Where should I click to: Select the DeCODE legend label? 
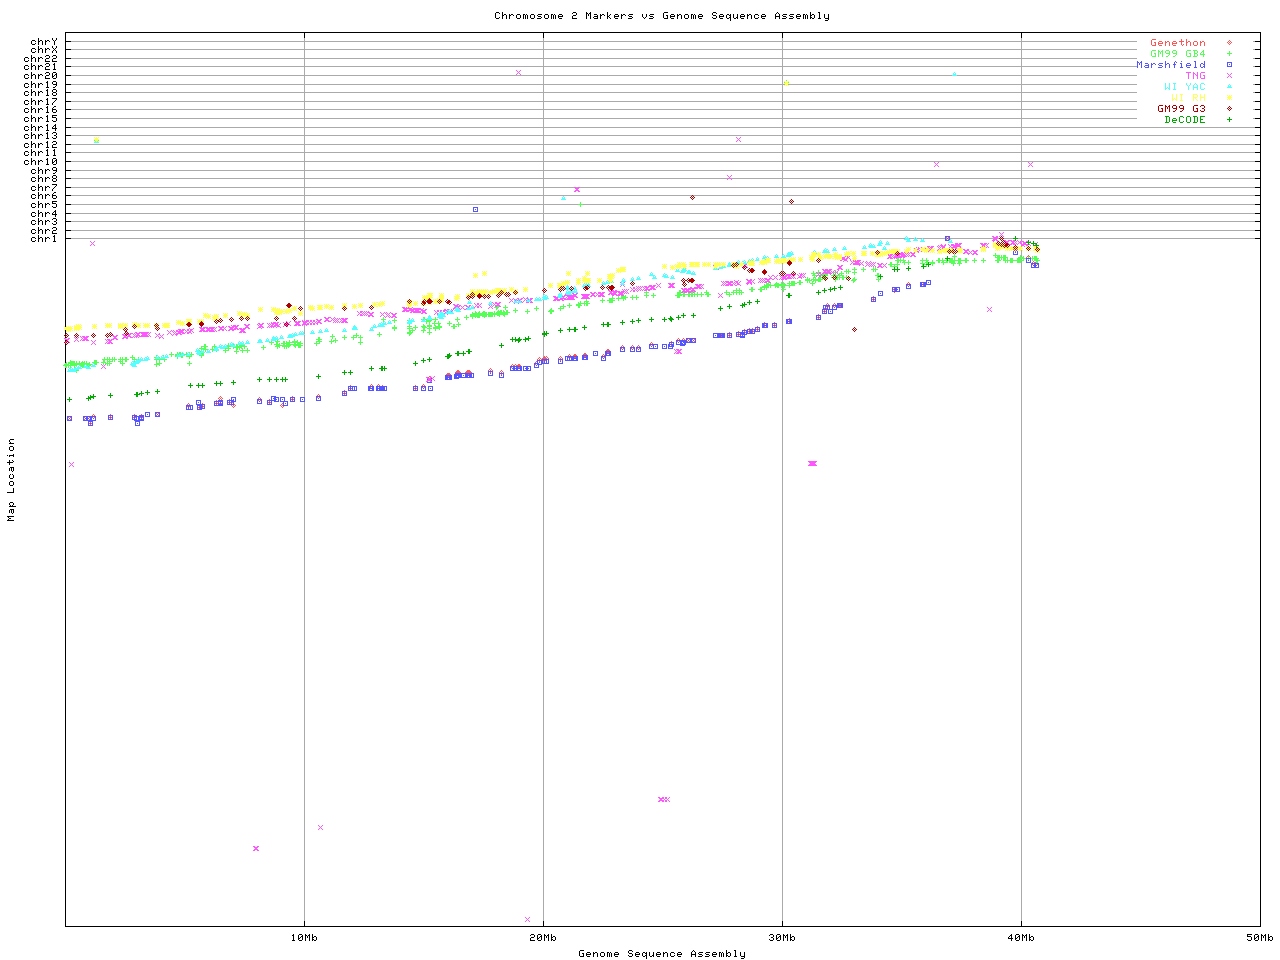pos(1185,120)
